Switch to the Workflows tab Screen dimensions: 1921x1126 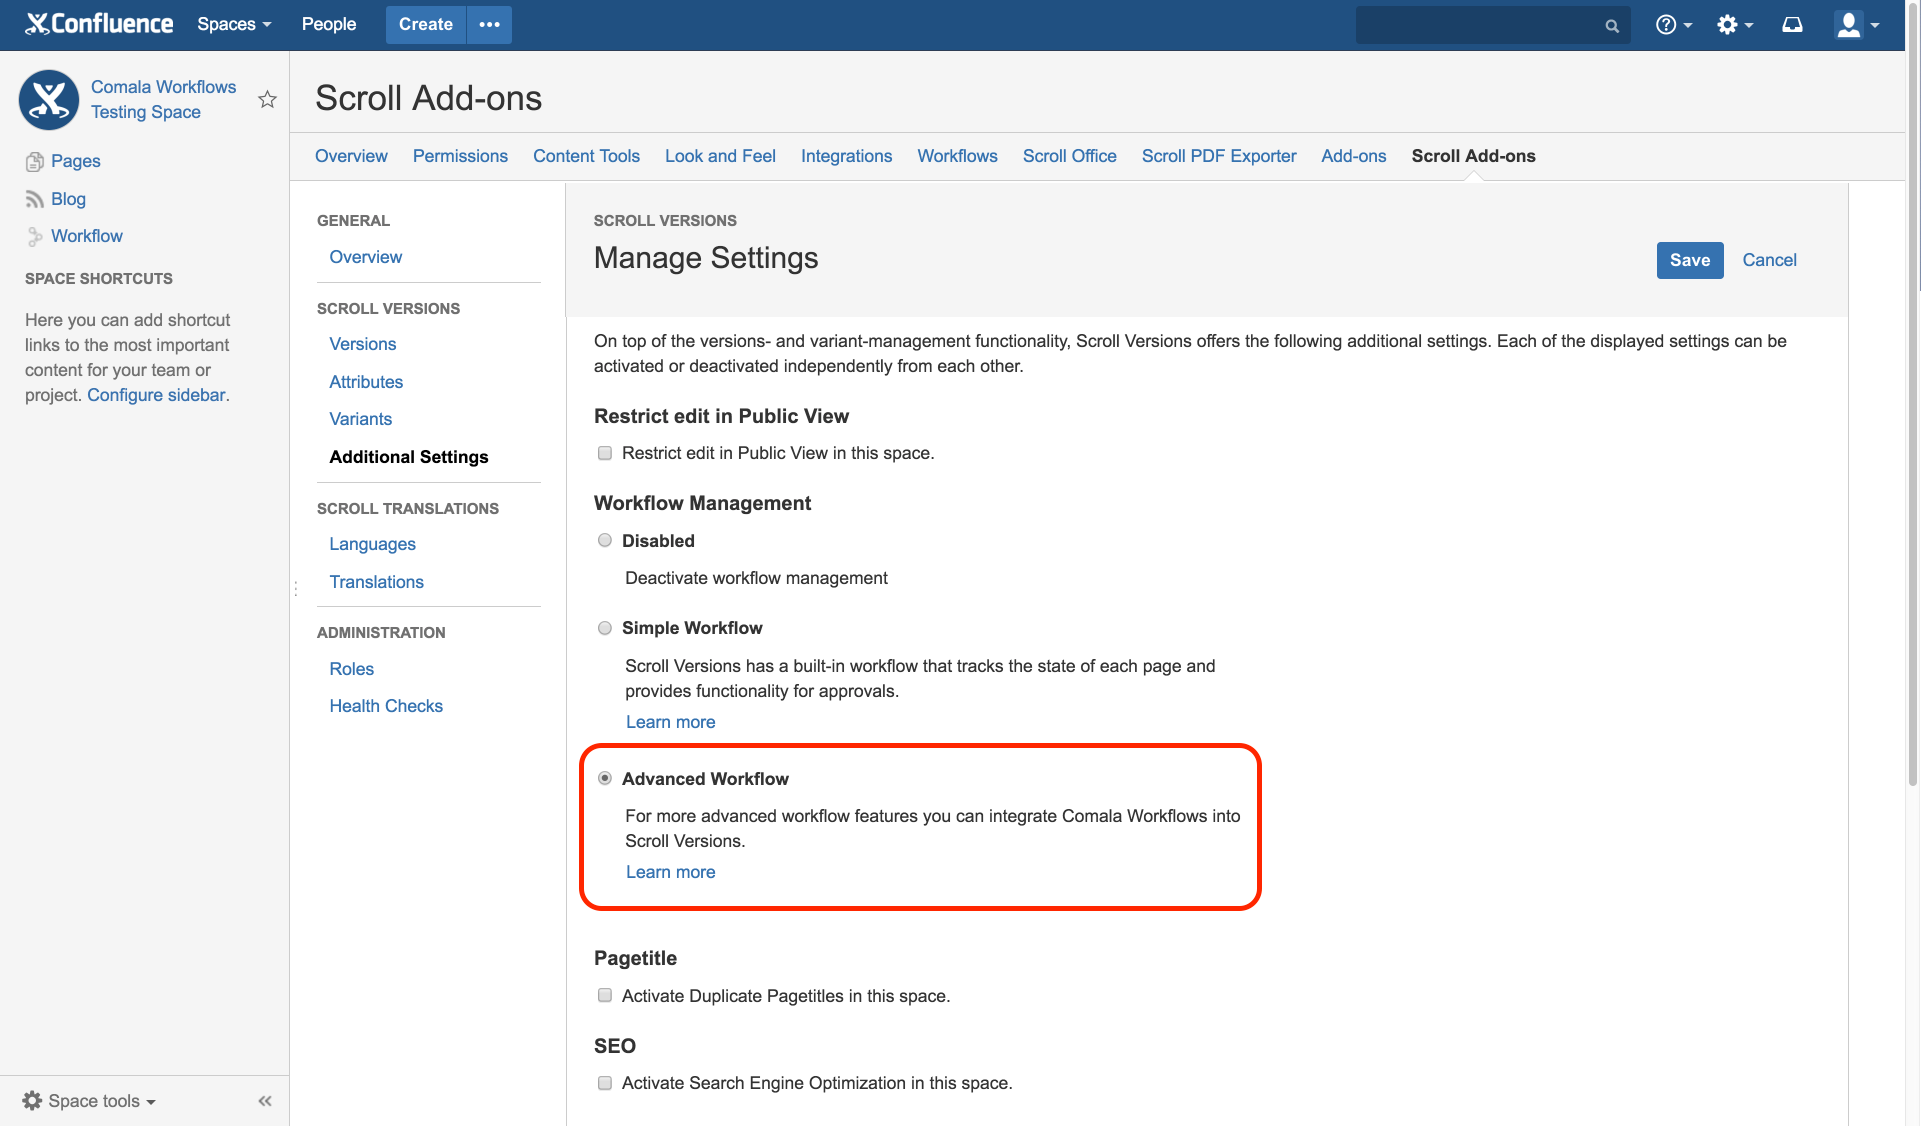tap(957, 155)
